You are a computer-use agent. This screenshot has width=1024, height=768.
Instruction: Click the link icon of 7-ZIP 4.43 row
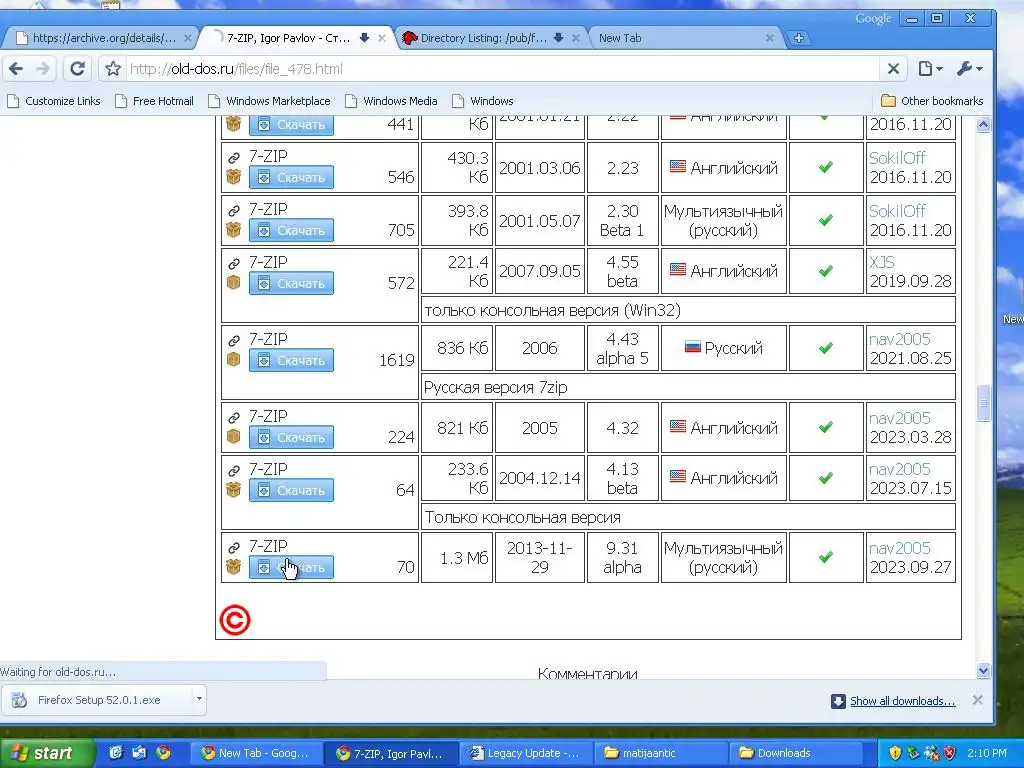click(233, 340)
